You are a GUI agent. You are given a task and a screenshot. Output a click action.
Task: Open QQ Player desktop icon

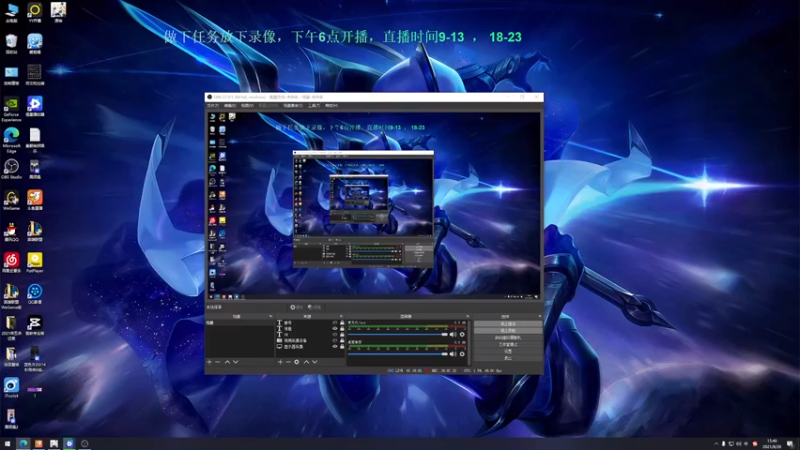point(35,293)
